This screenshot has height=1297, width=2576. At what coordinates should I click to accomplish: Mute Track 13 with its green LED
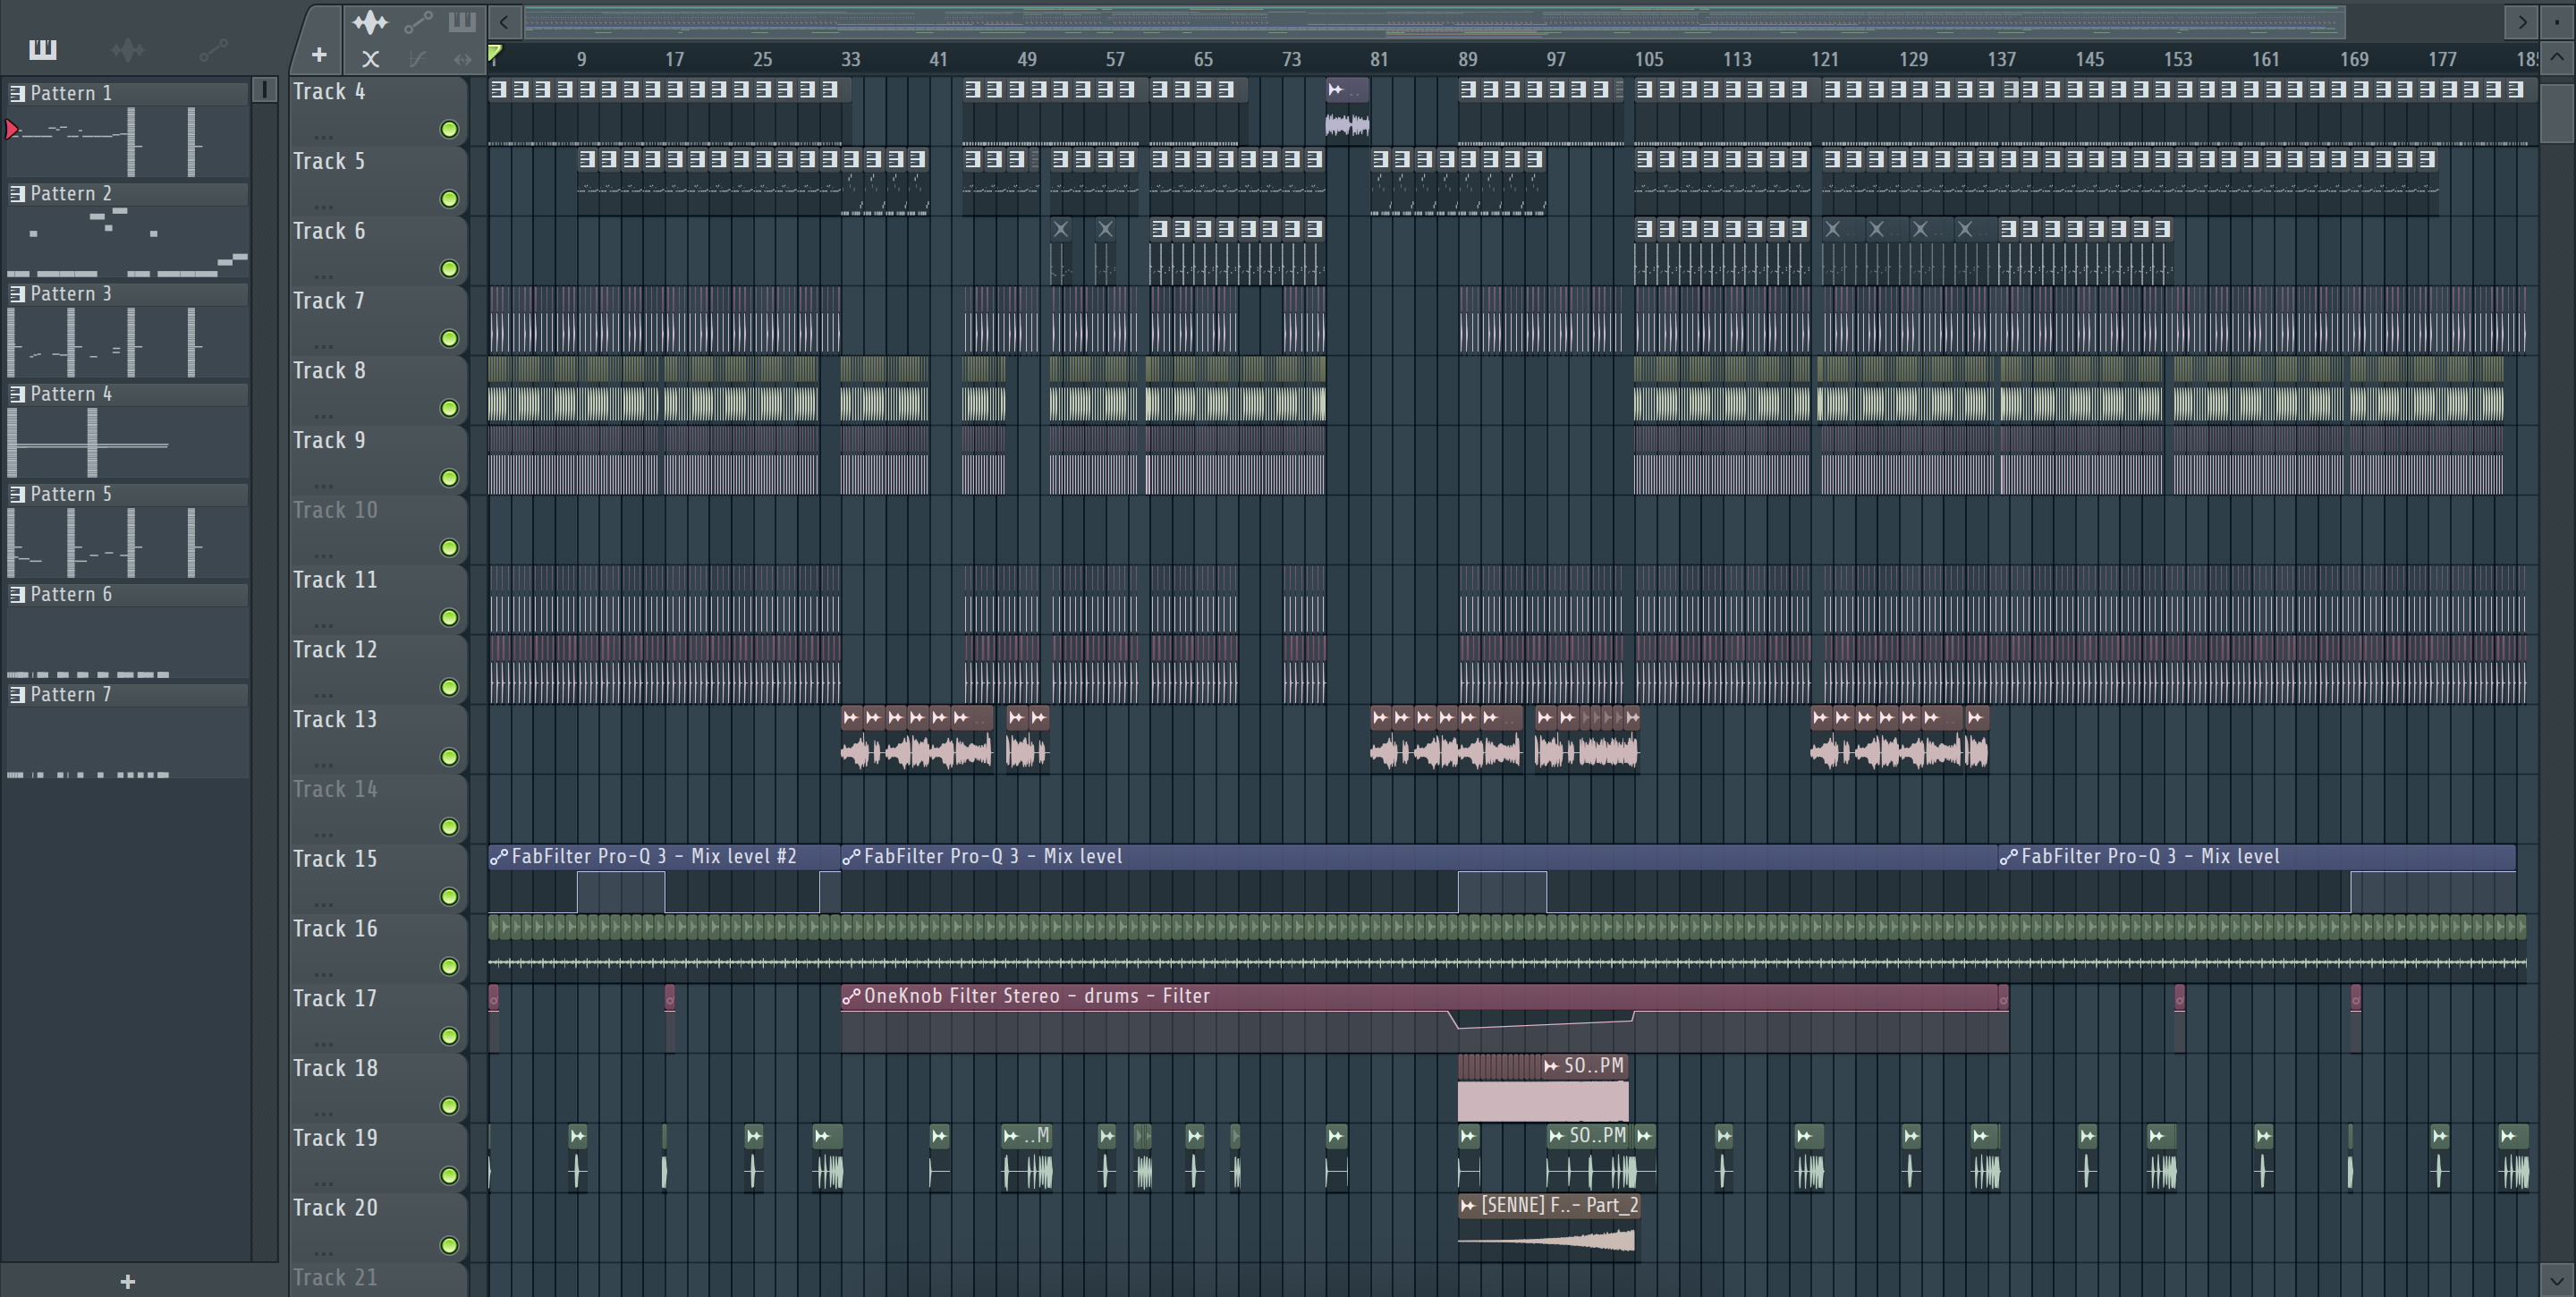click(x=449, y=757)
